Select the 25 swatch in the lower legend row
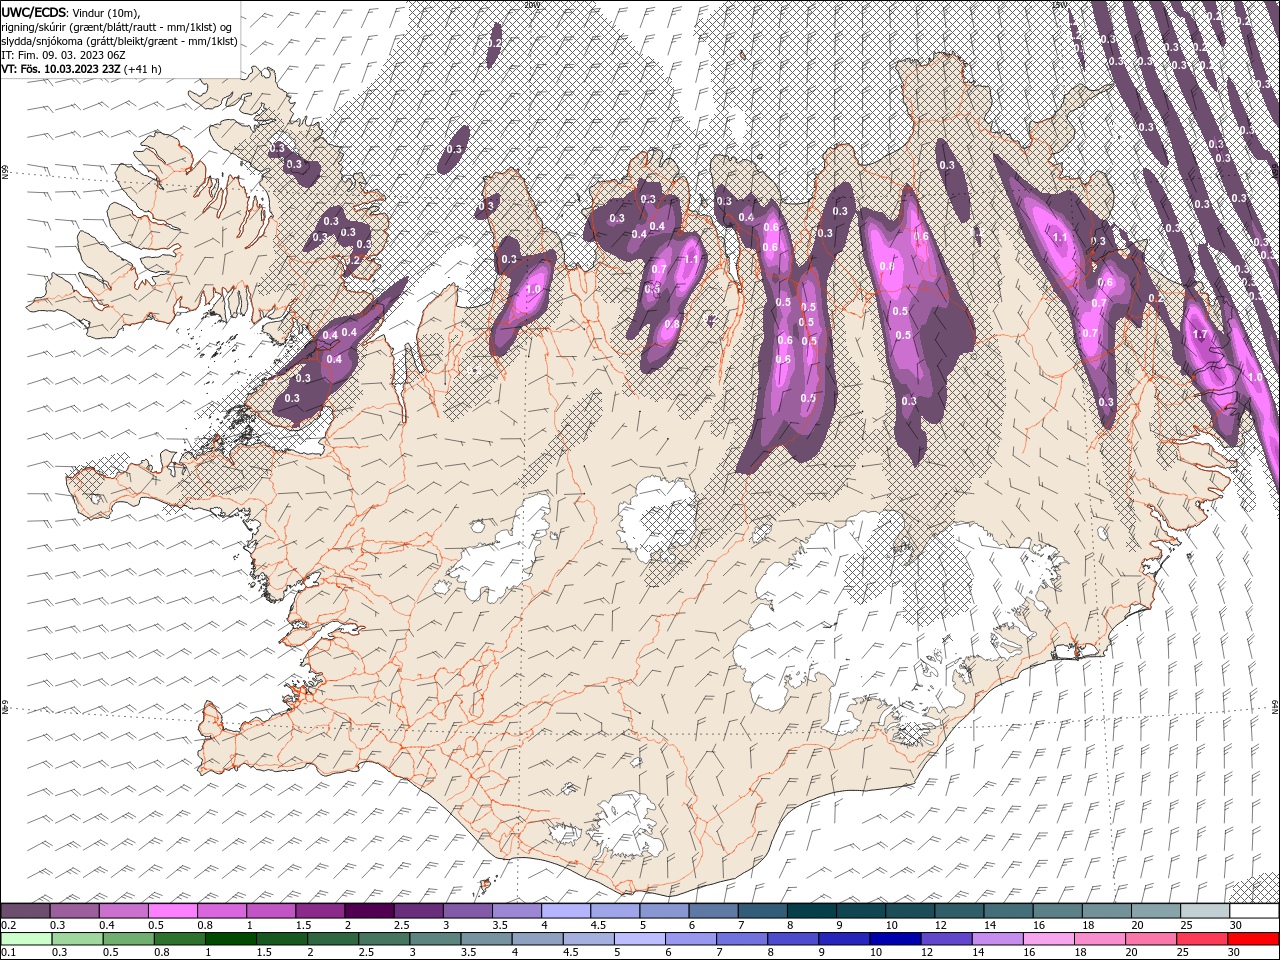Viewport: 1280px width, 960px height. (x=1203, y=939)
